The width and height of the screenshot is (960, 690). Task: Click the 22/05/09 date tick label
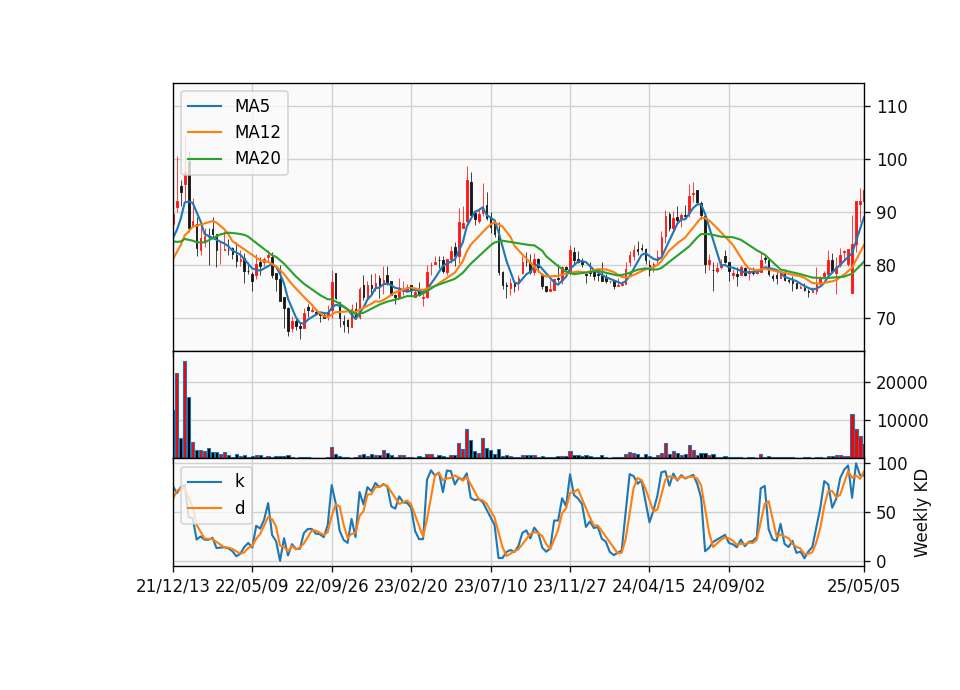tap(252, 586)
